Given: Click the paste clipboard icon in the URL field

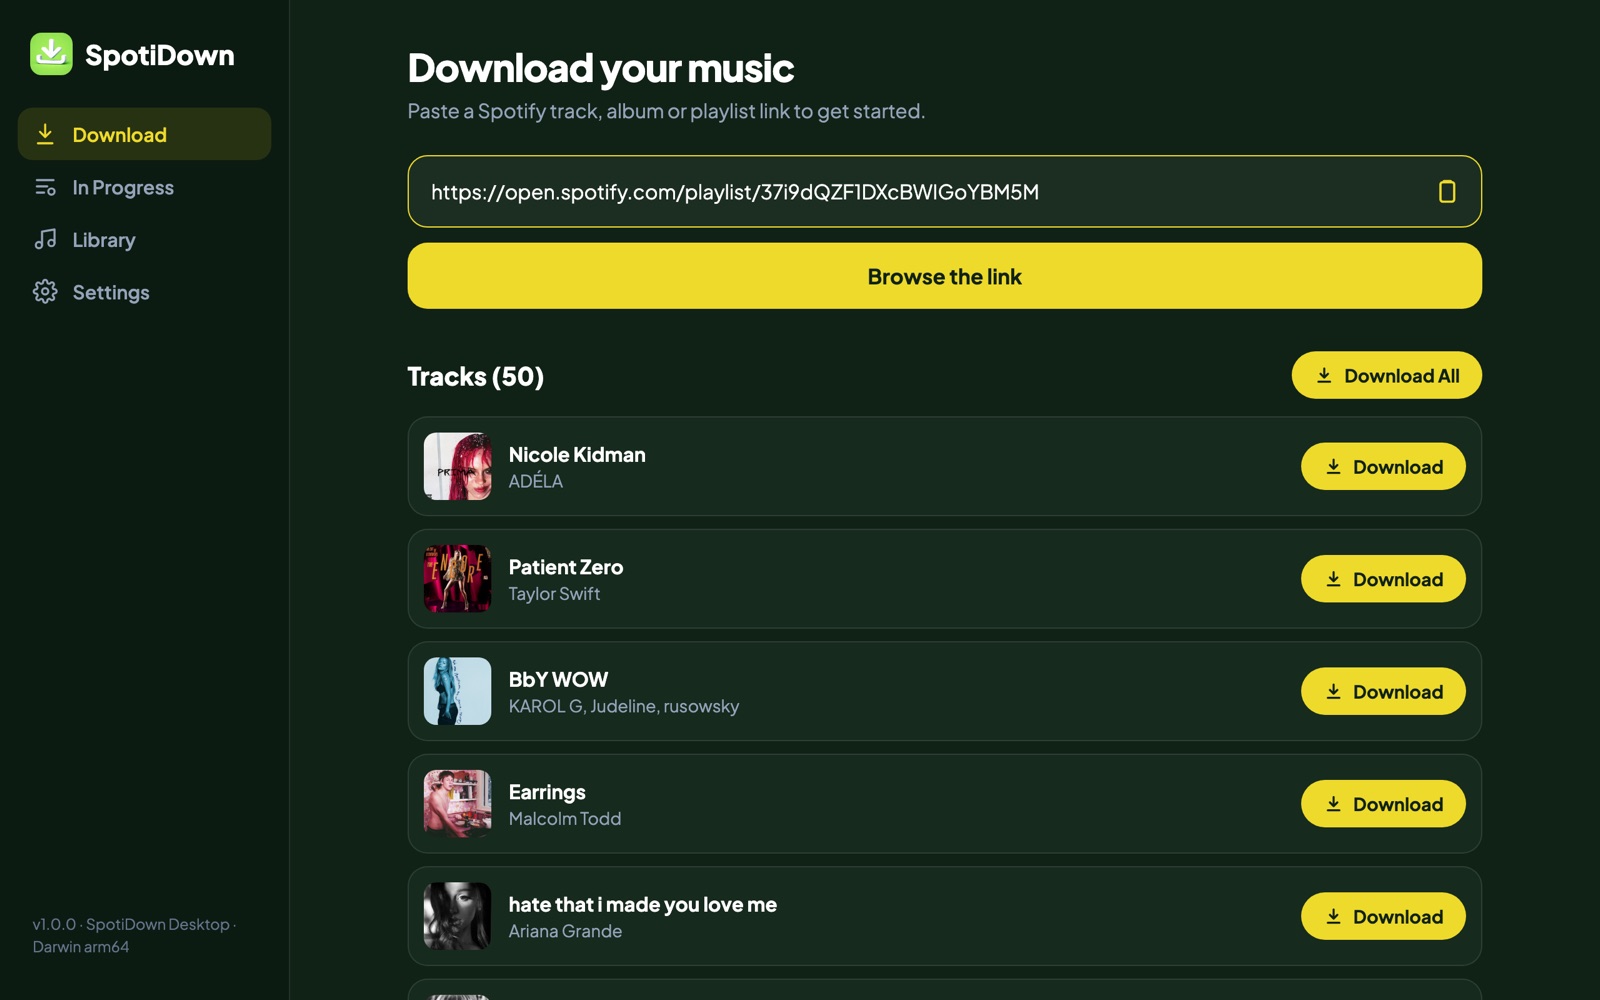Looking at the screenshot, I should (x=1446, y=191).
